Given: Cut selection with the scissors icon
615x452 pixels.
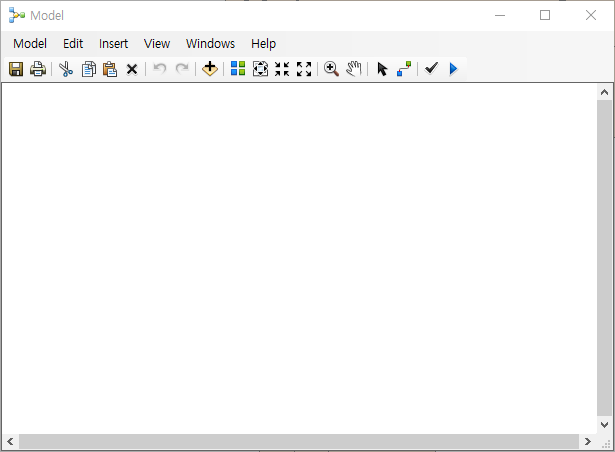Looking at the screenshot, I should [x=66, y=69].
